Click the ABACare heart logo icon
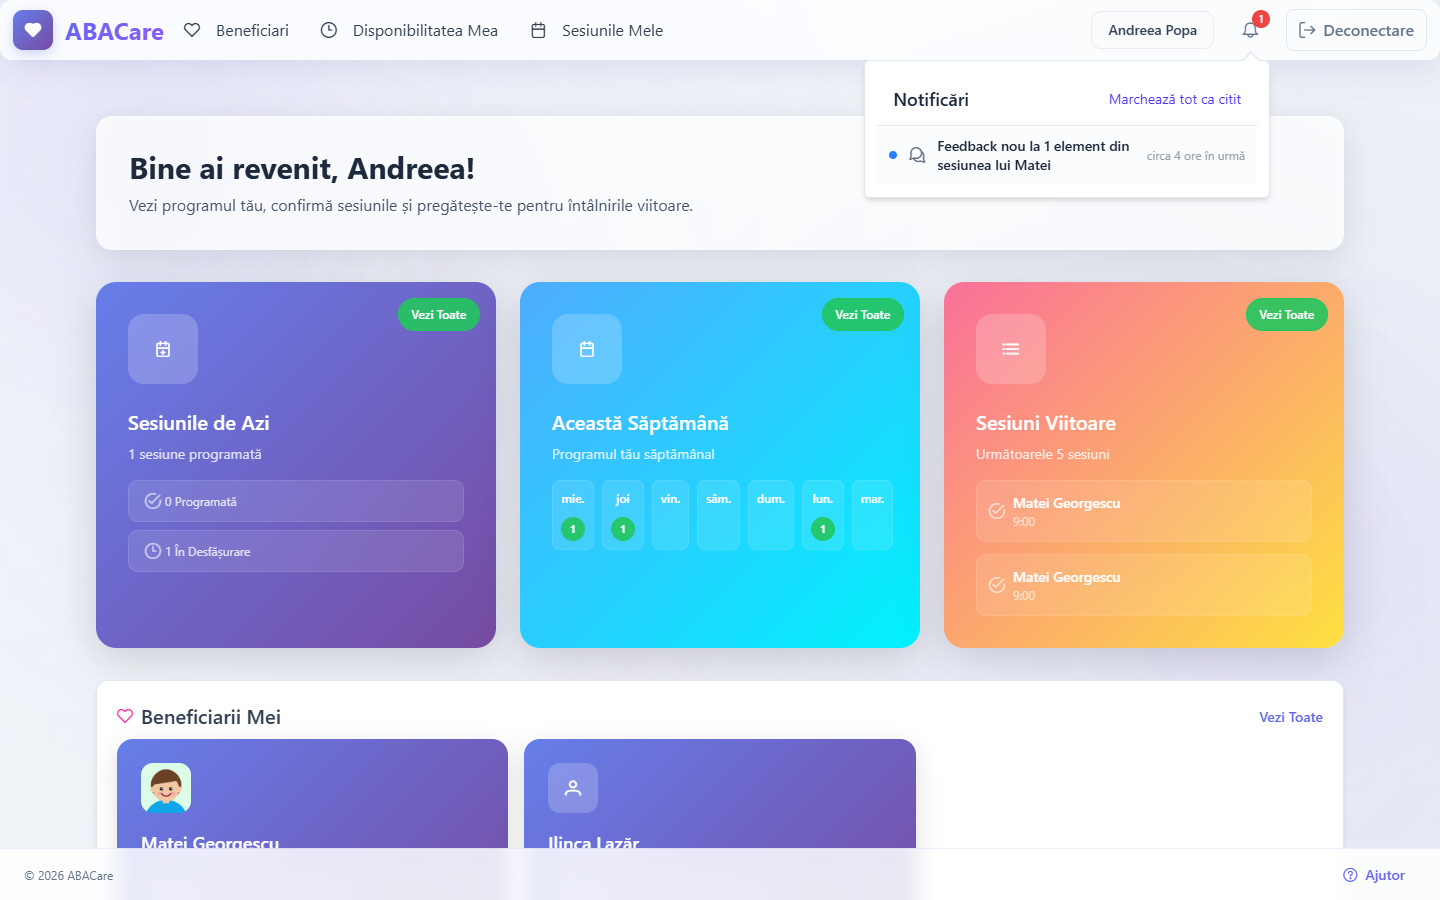 tap(33, 30)
